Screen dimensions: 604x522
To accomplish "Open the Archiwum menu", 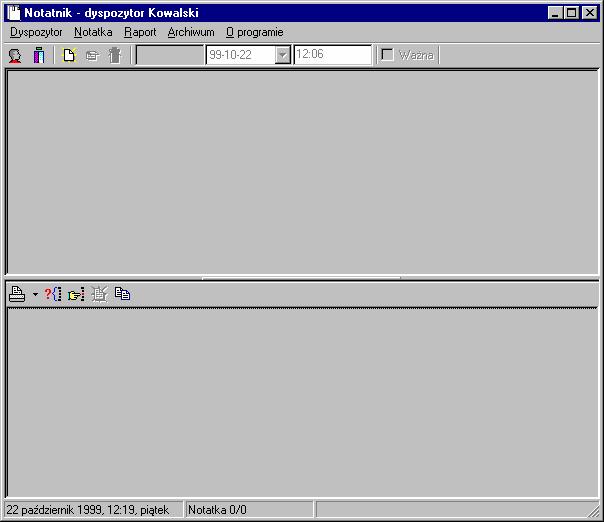I will pyautogui.click(x=191, y=32).
